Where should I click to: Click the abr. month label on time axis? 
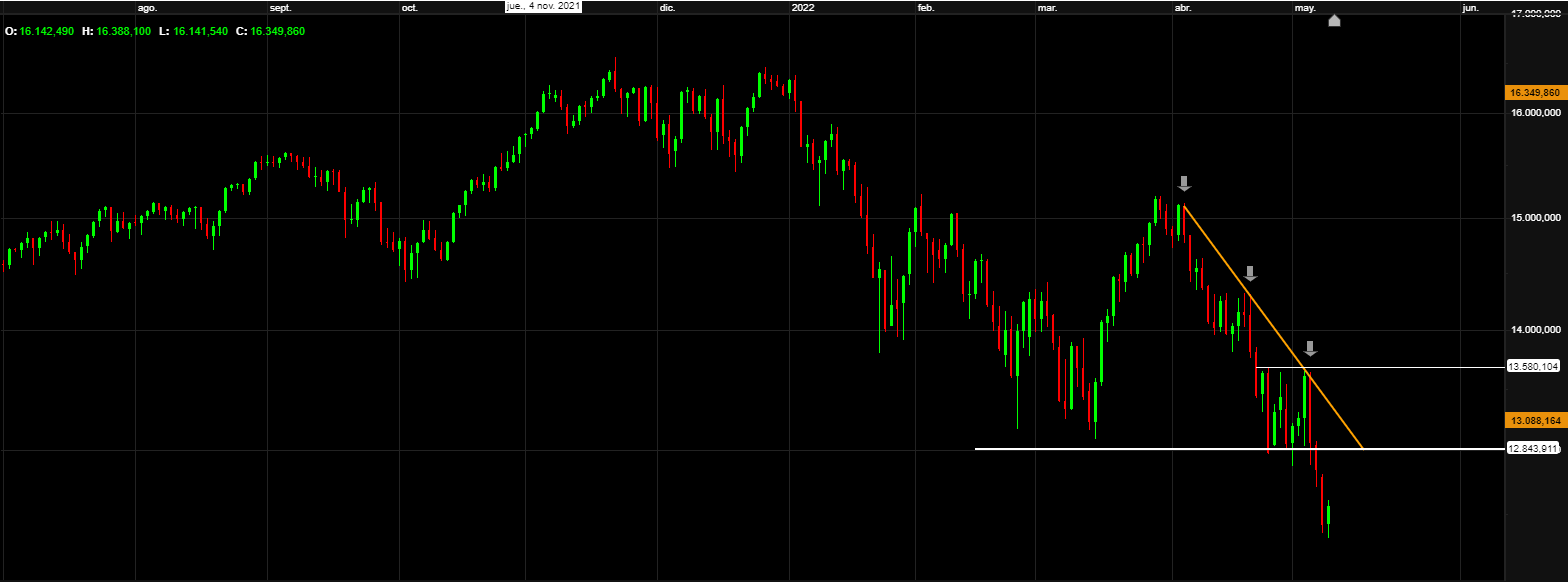[1183, 7]
